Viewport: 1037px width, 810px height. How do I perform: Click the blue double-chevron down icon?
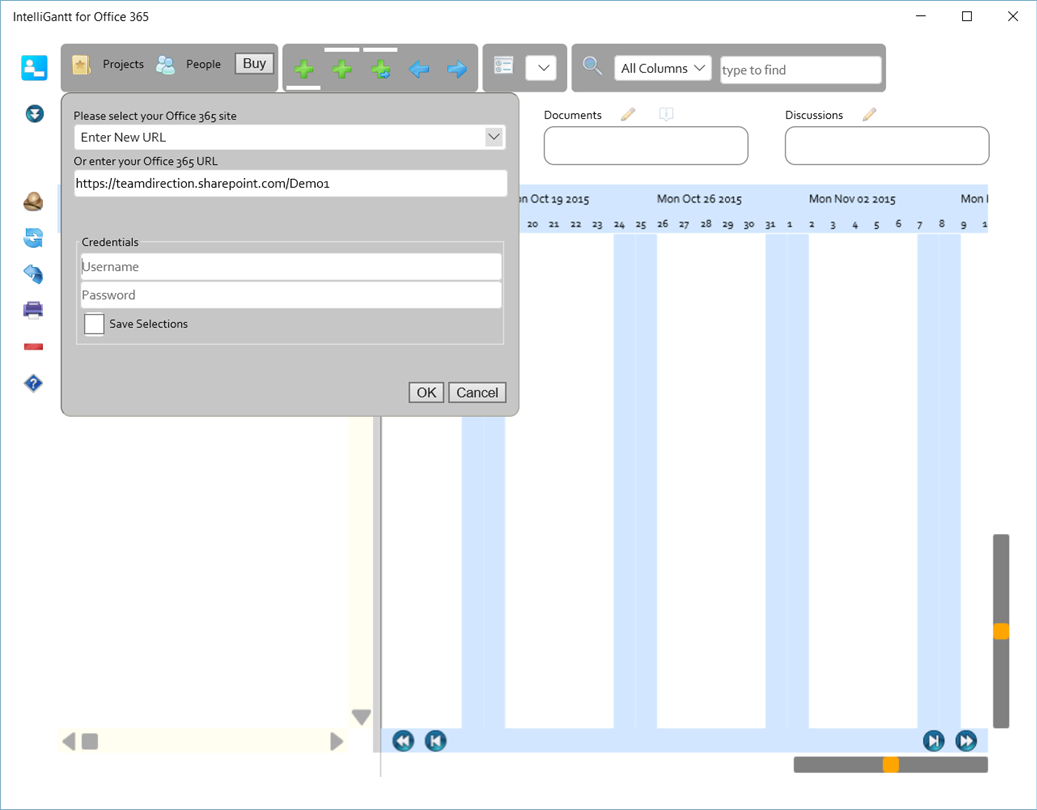(34, 114)
